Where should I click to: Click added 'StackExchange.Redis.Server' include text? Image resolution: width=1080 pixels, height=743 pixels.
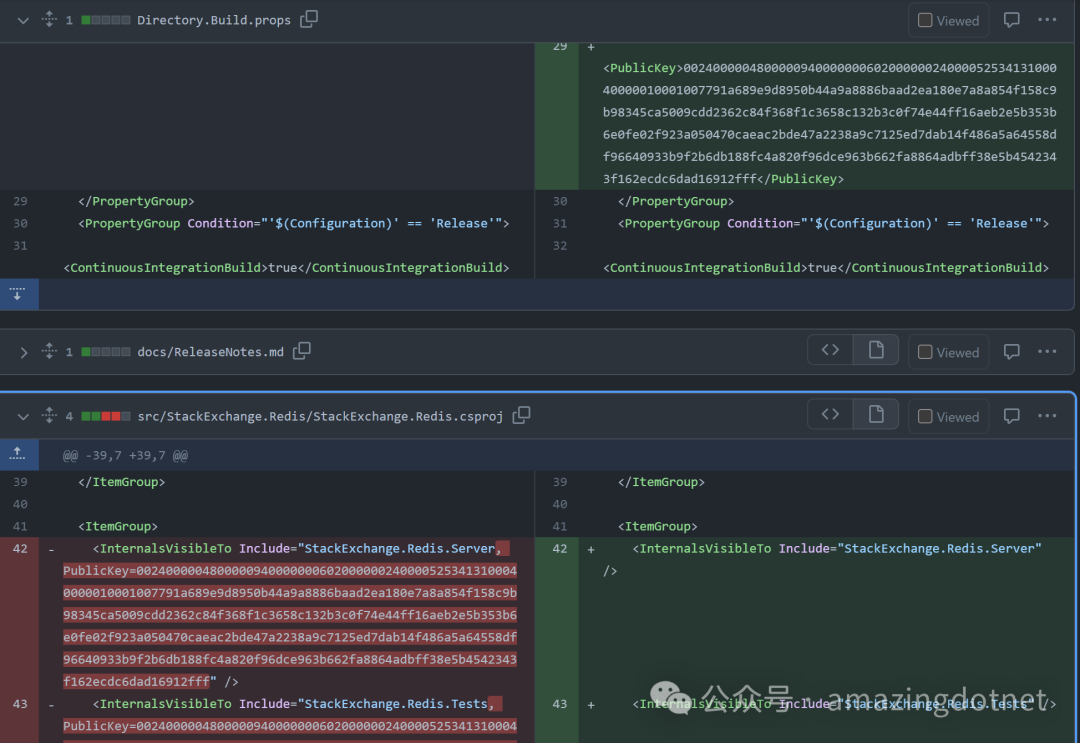pyautogui.click(x=939, y=549)
